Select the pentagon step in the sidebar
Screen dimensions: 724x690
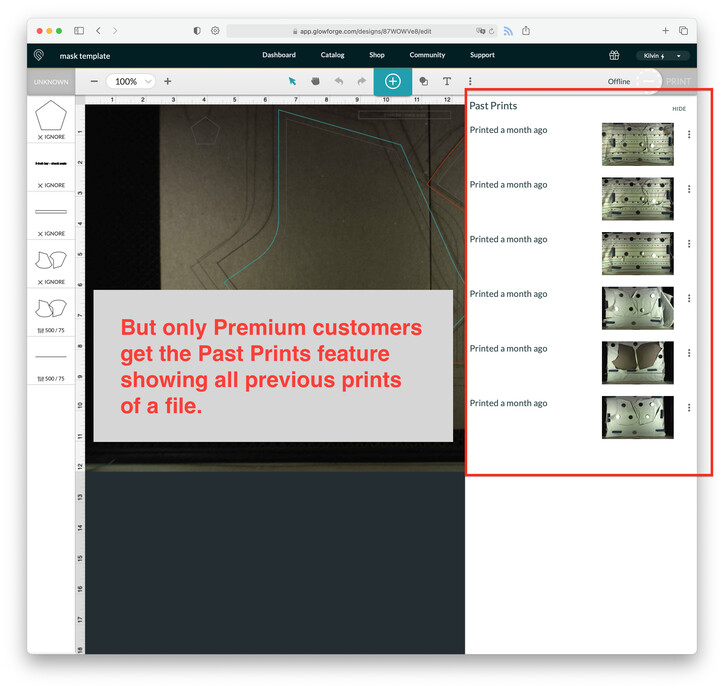click(51, 119)
